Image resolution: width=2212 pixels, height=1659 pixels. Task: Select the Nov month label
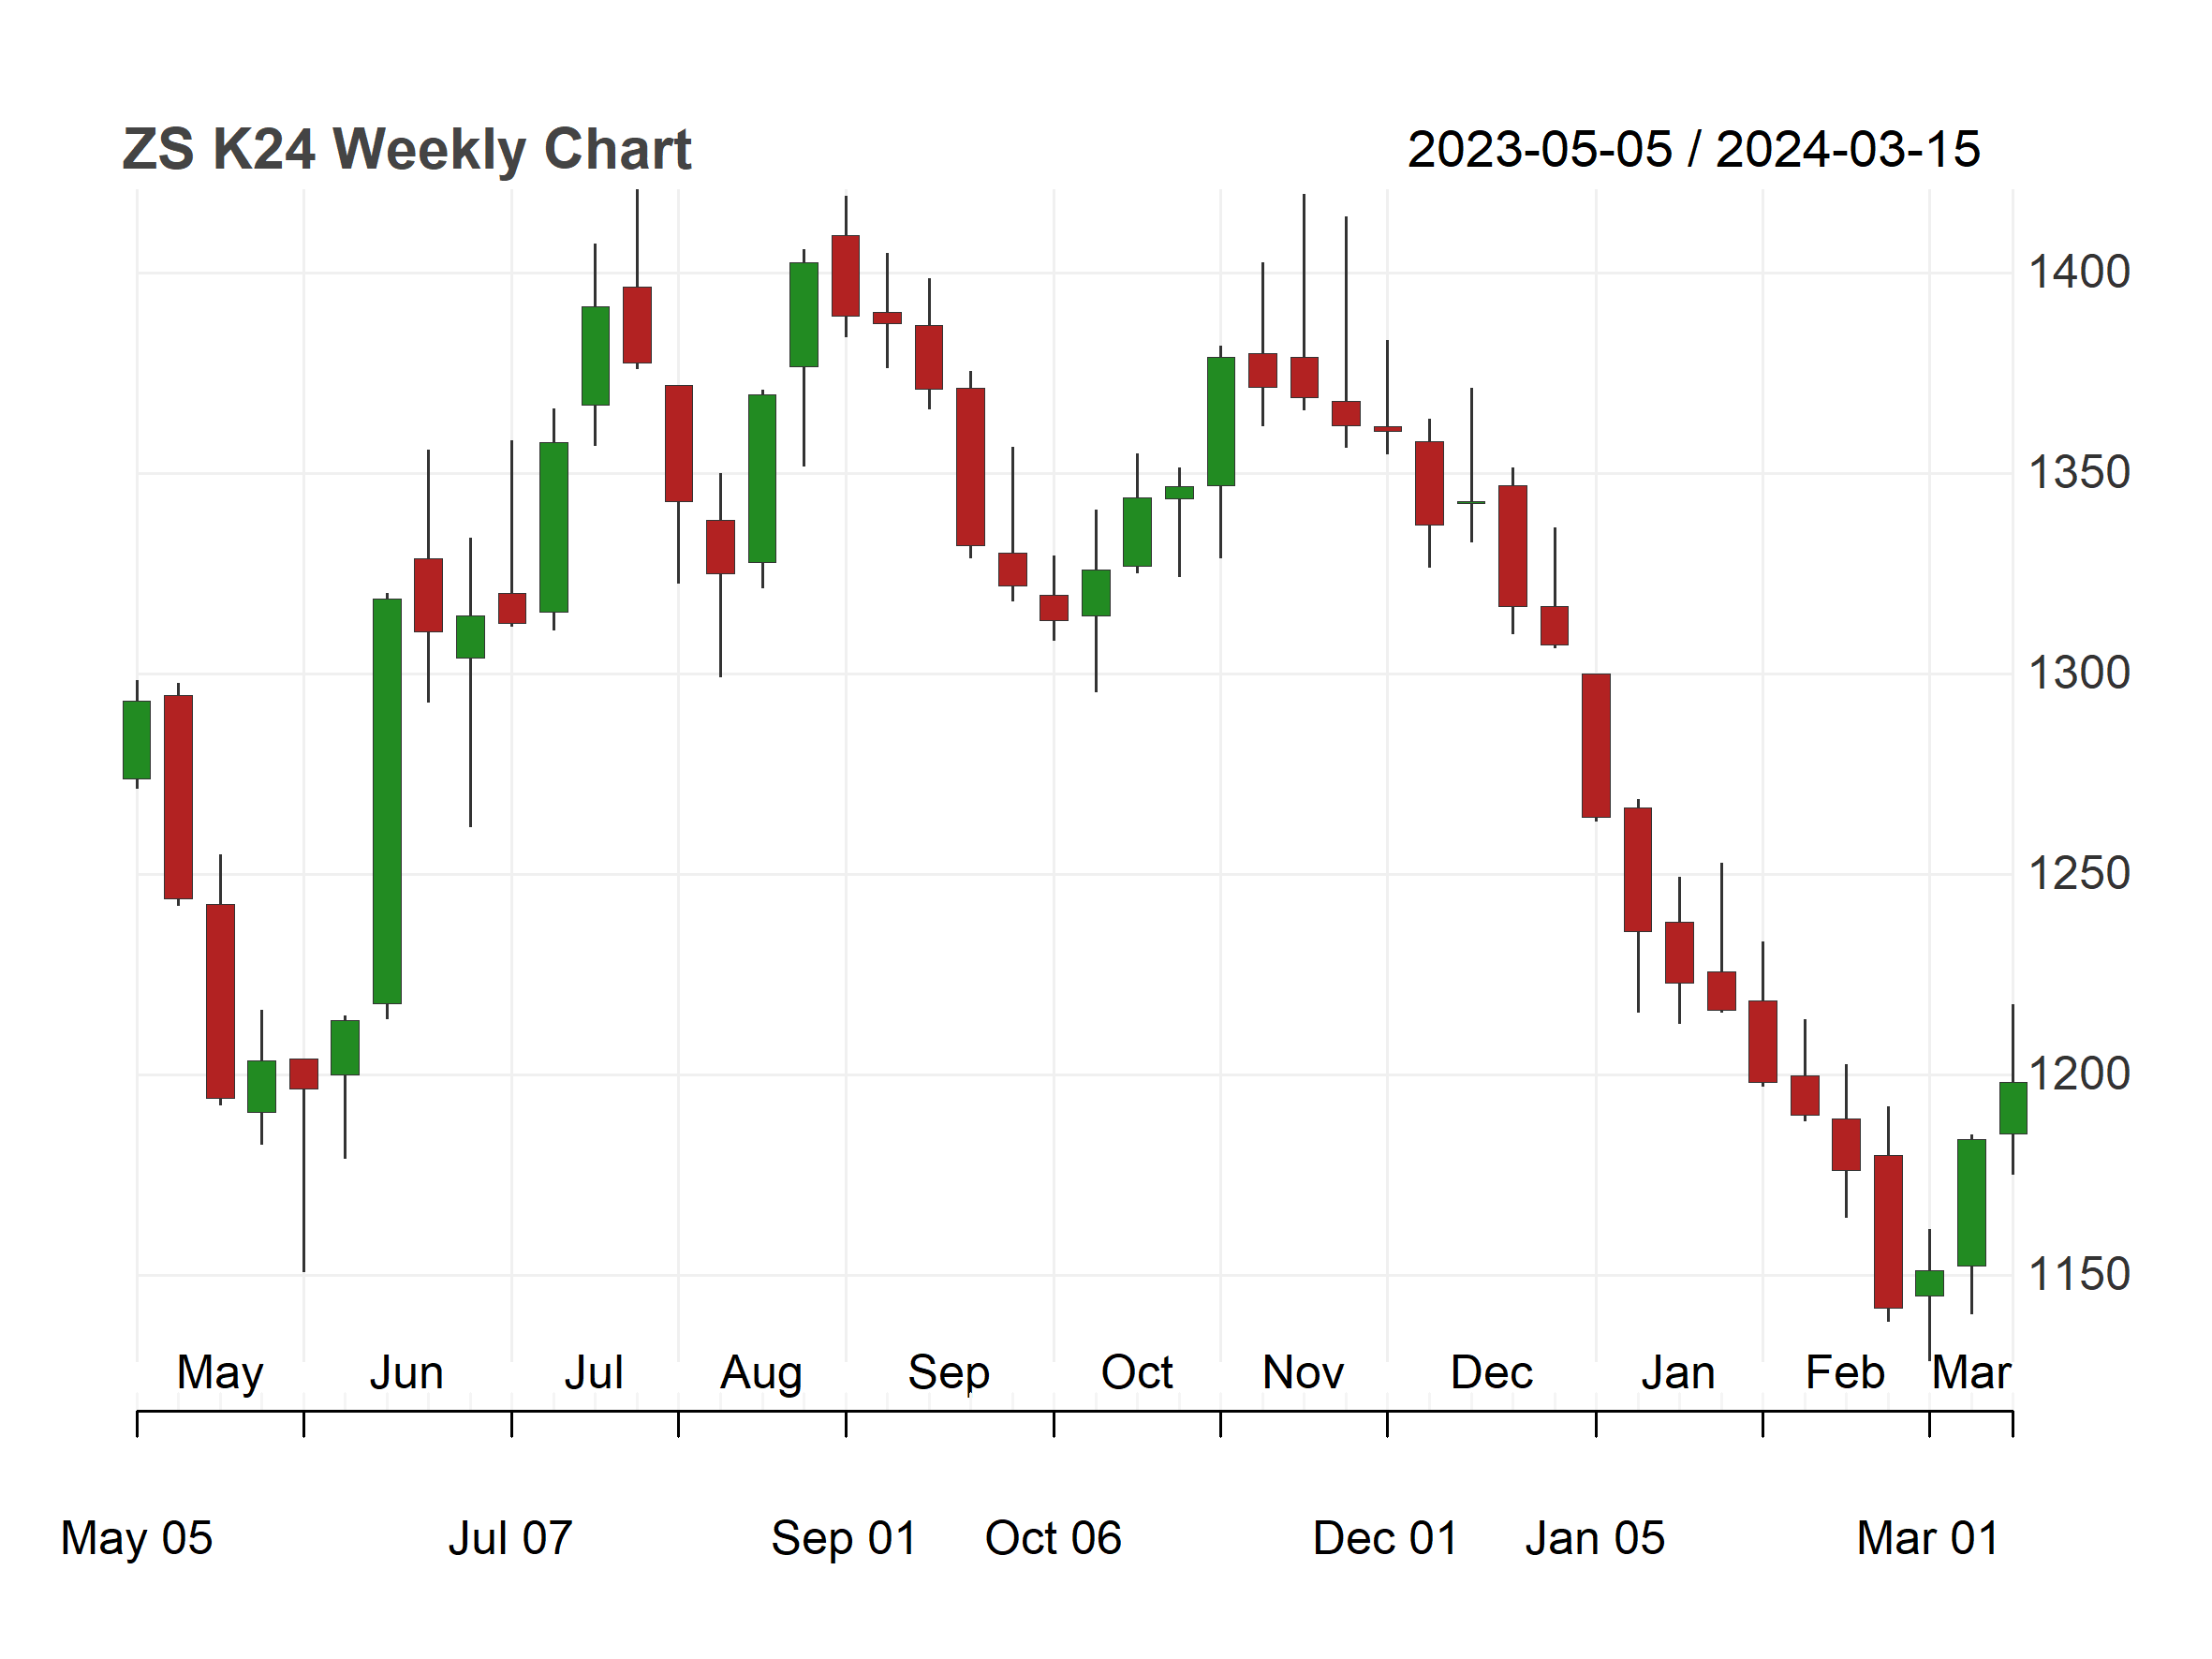pyautogui.click(x=1303, y=1373)
